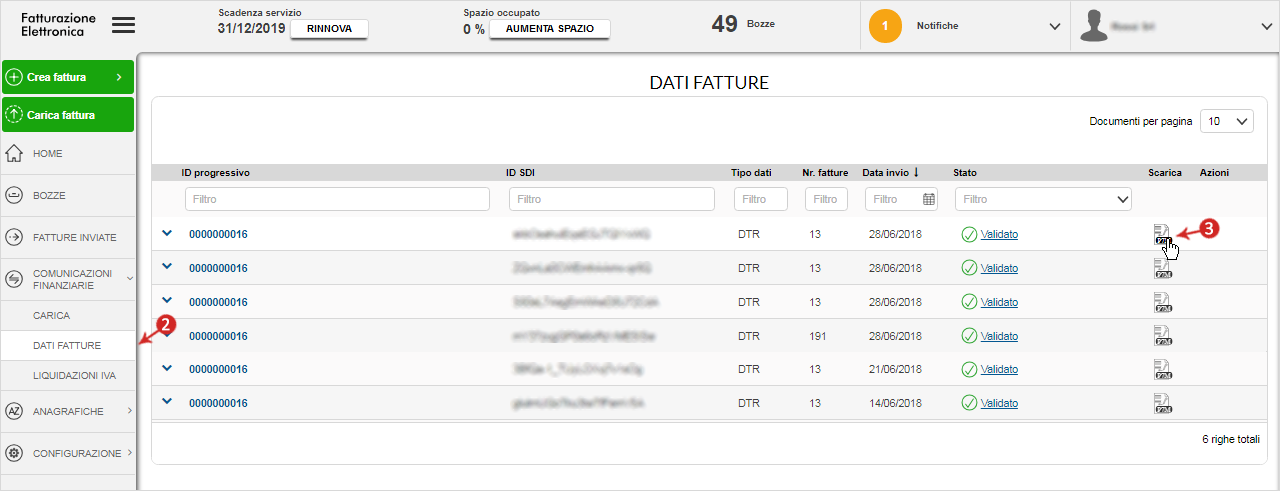Click the RINNOVA button
Image resolution: width=1280 pixels, height=491 pixels.
pyautogui.click(x=329, y=29)
